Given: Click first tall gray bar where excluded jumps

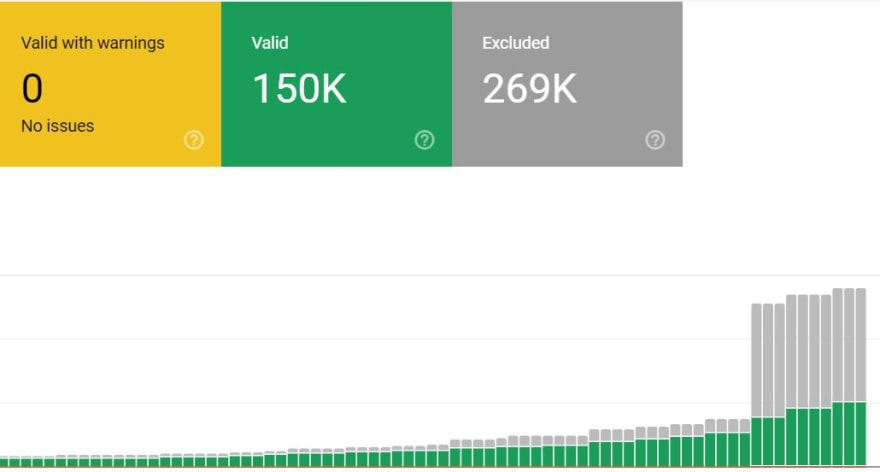Looking at the screenshot, I should tap(757, 360).
